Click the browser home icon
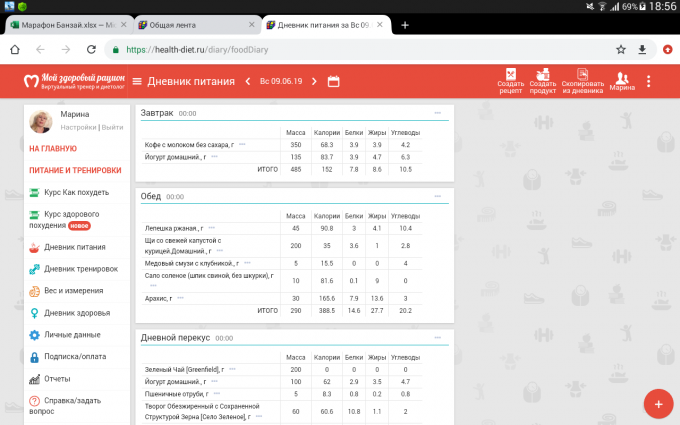Screen dimensions: 680x425 (15, 49)
